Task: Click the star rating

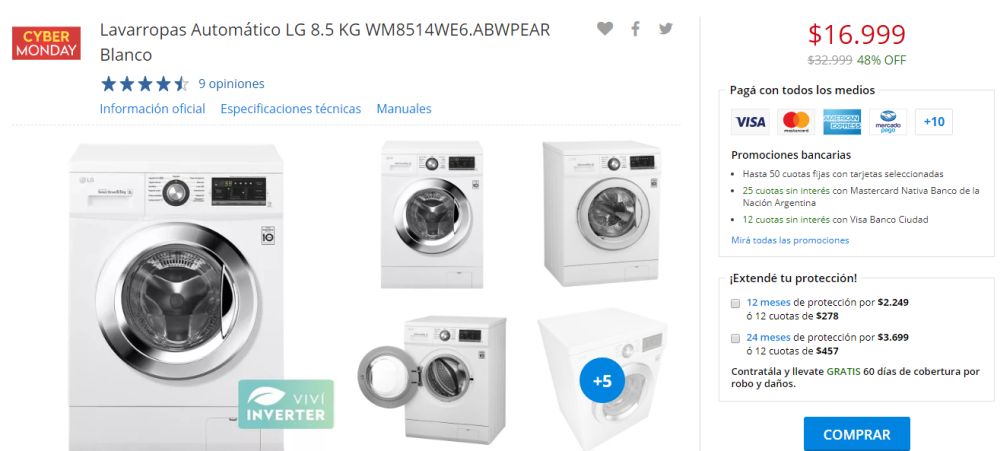Action: coord(145,84)
